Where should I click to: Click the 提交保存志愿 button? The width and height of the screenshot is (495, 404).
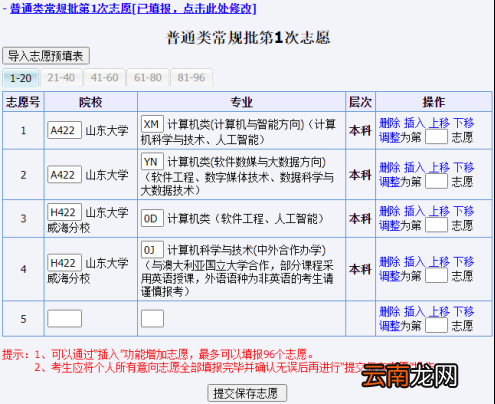pos(247,393)
